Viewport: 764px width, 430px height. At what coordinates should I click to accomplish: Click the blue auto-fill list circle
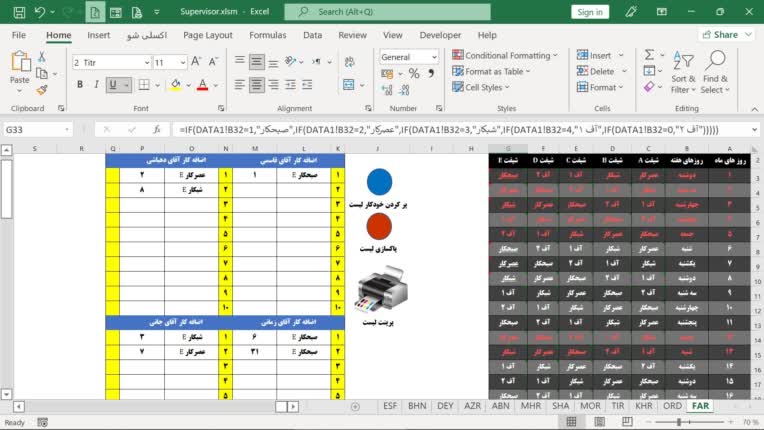[379, 182]
